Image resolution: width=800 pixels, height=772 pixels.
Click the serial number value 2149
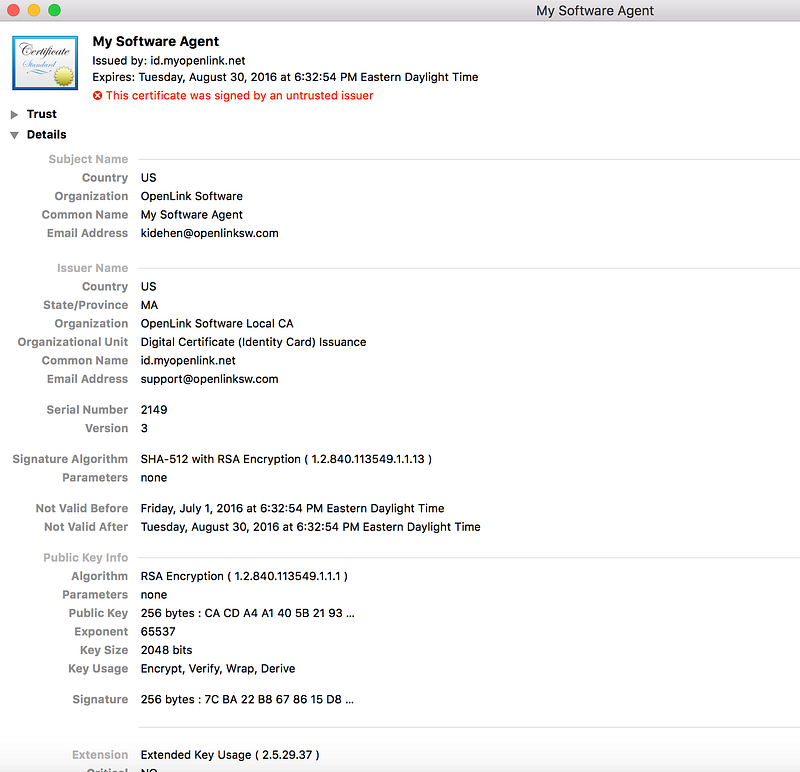tap(154, 410)
